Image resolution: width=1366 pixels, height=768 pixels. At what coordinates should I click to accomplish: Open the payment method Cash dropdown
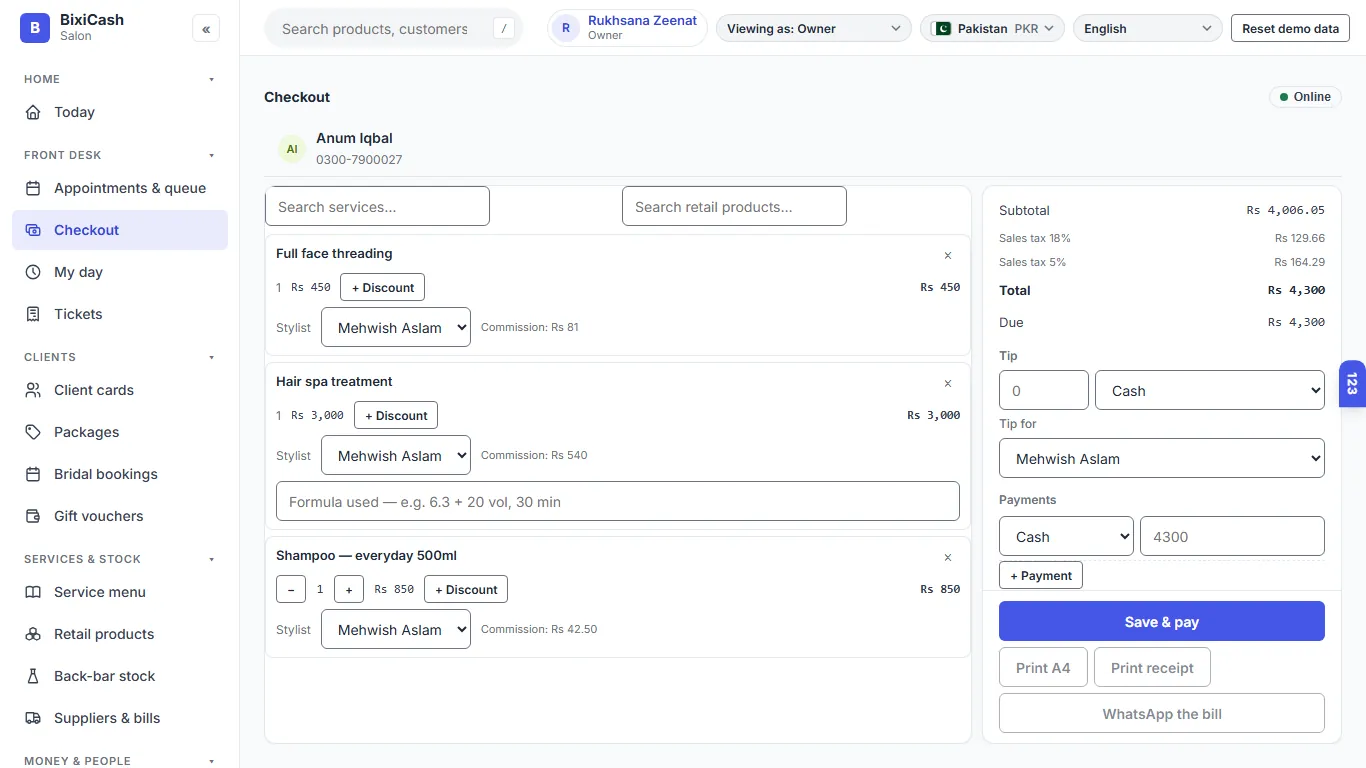(x=1066, y=536)
